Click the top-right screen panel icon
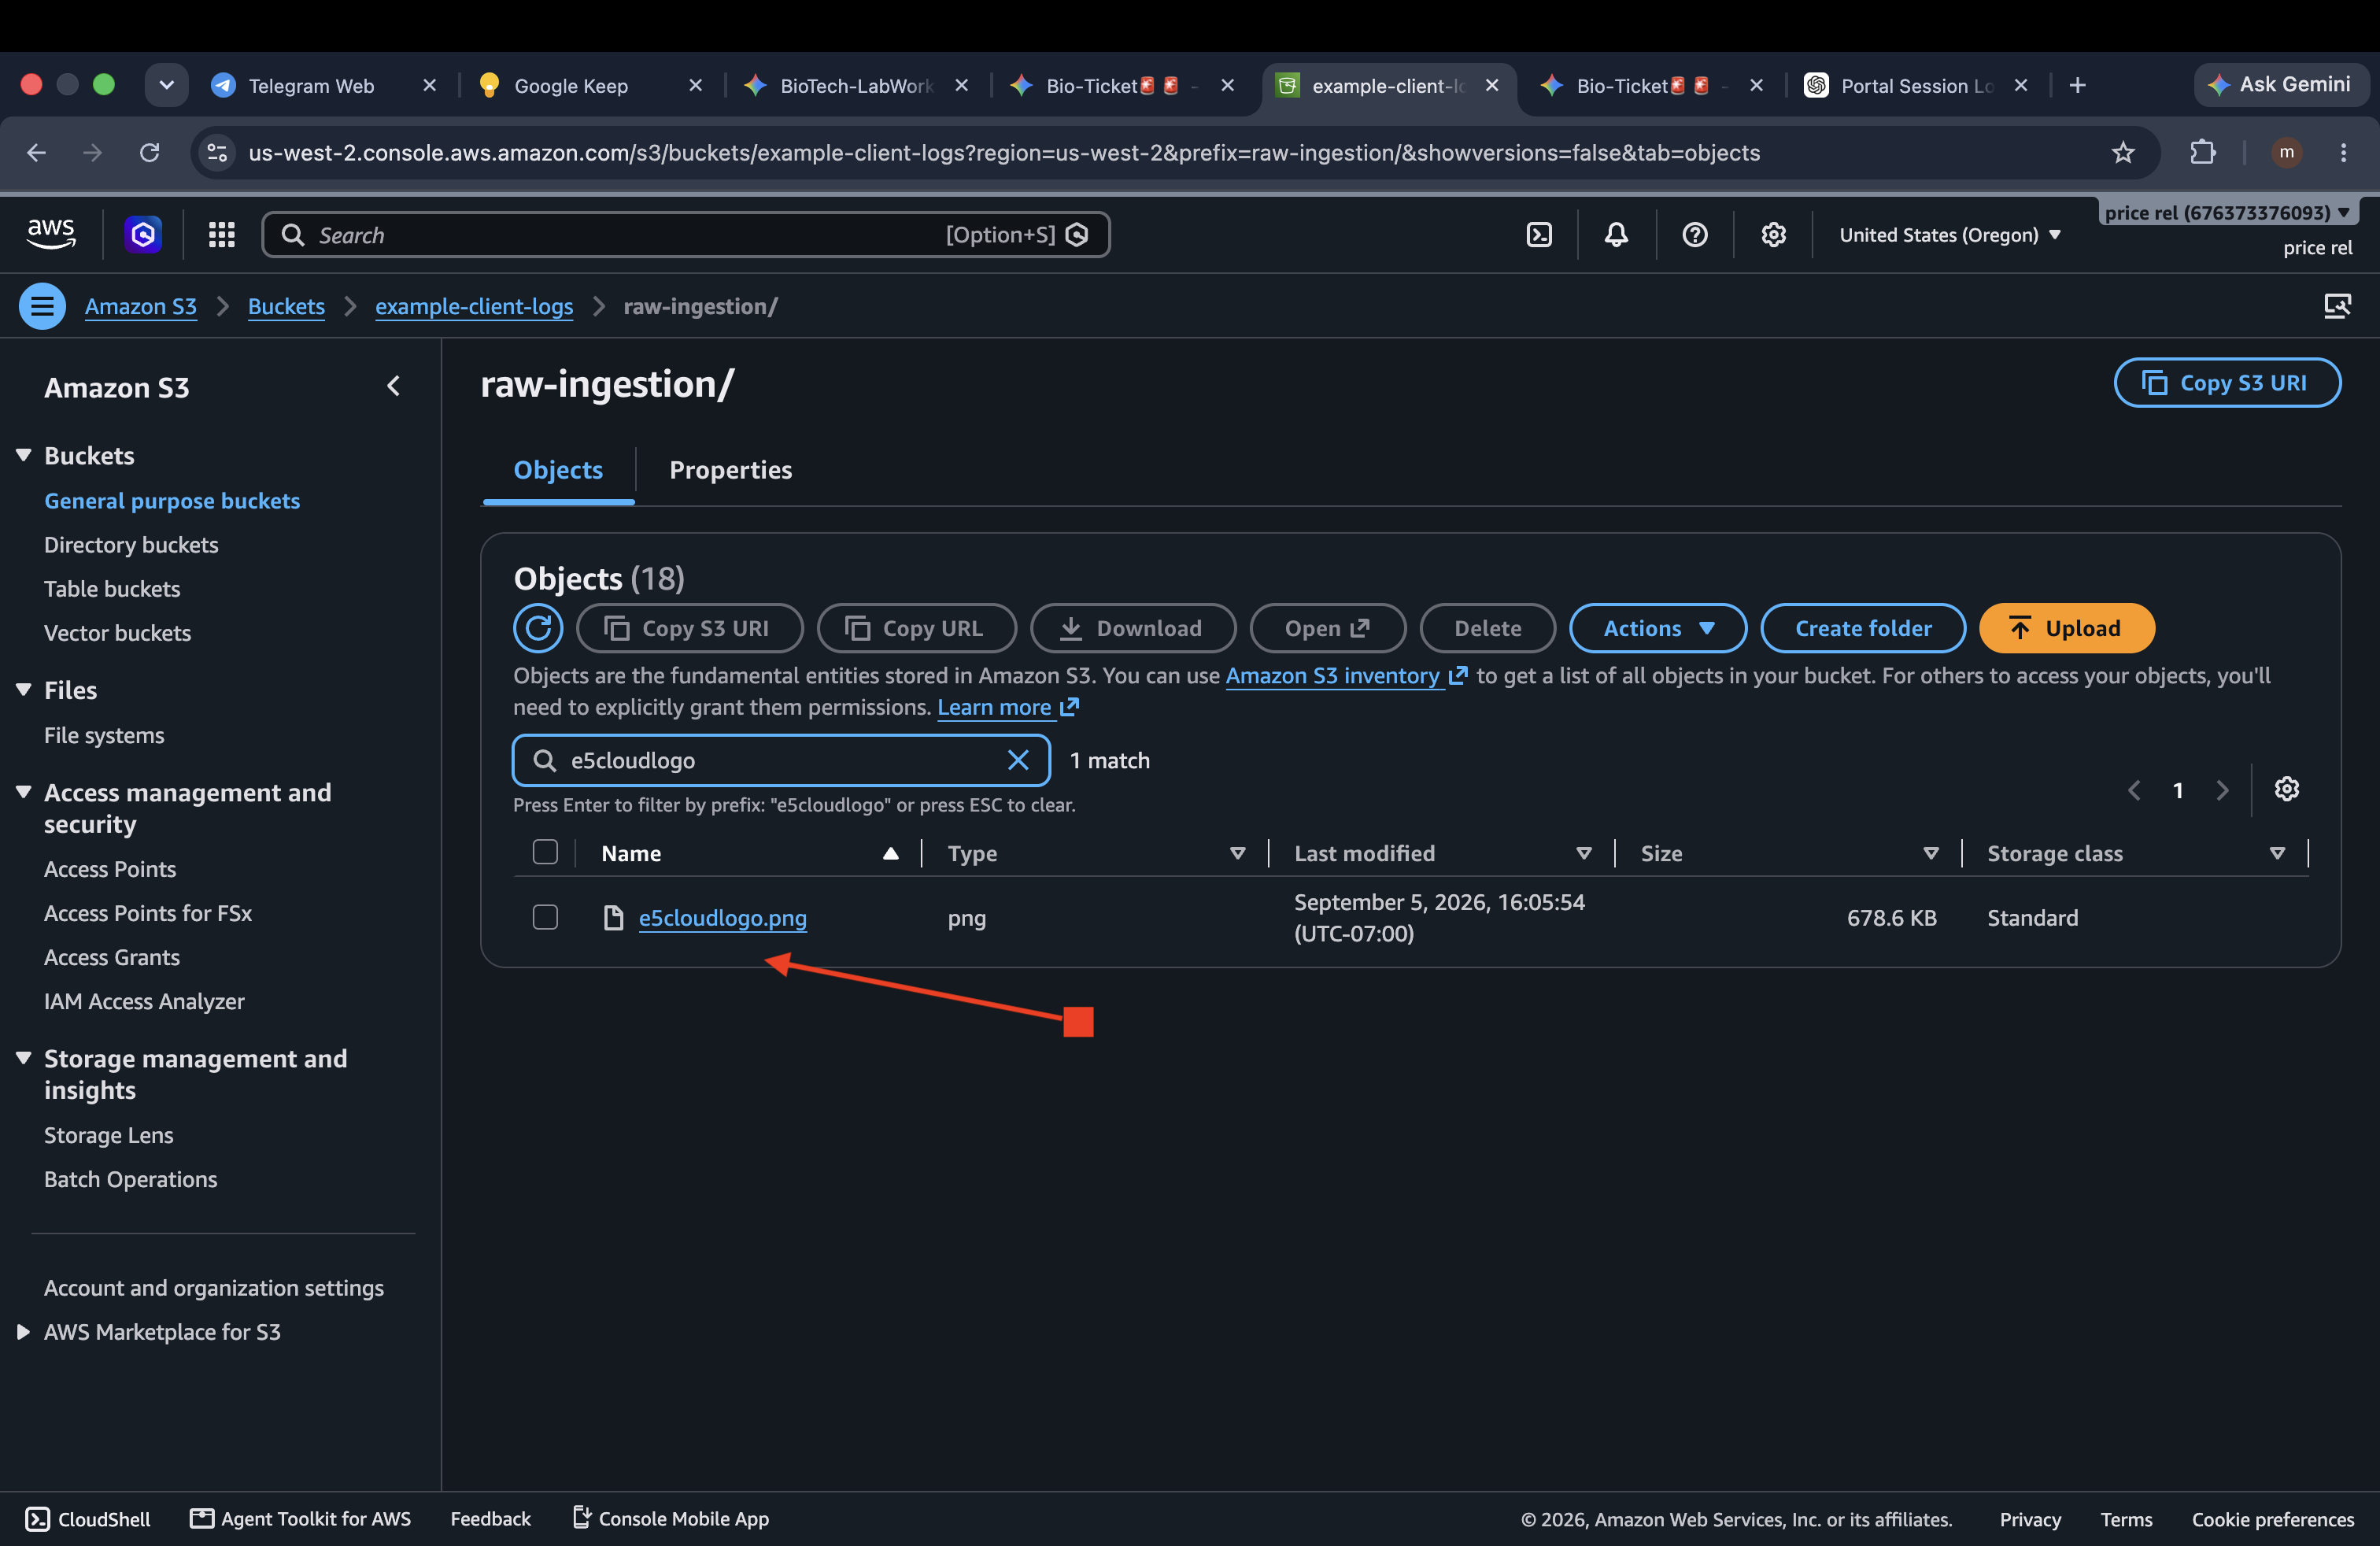The image size is (2380, 1546). (x=2337, y=306)
